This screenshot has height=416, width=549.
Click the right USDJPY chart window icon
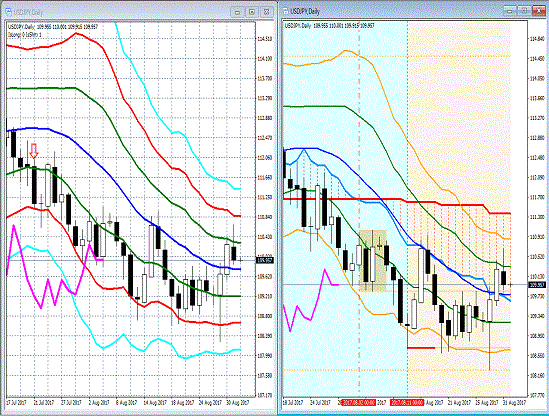point(285,11)
